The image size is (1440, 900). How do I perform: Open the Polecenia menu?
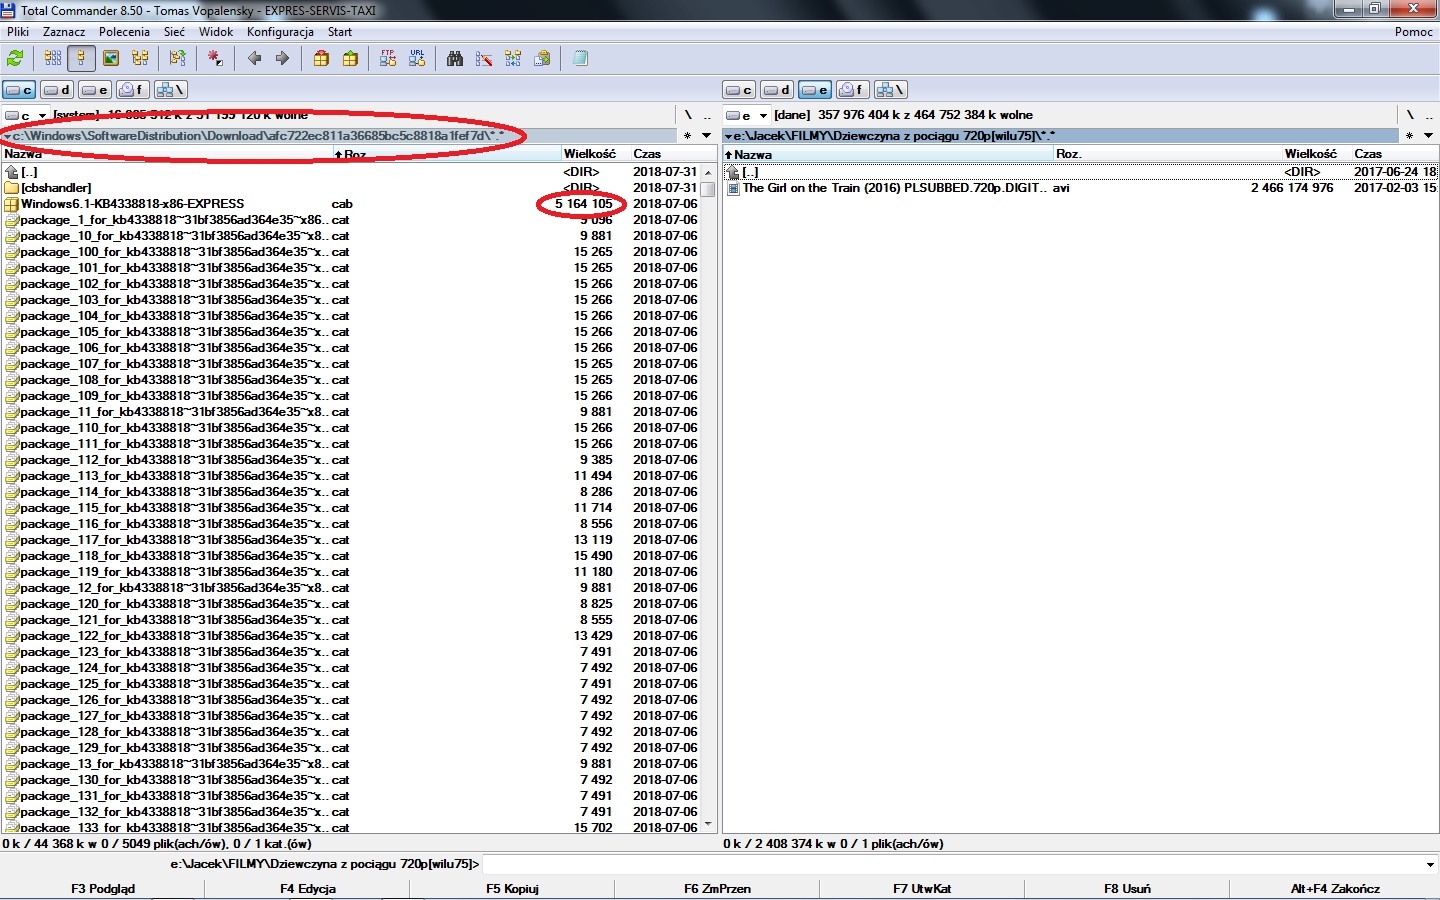point(124,32)
